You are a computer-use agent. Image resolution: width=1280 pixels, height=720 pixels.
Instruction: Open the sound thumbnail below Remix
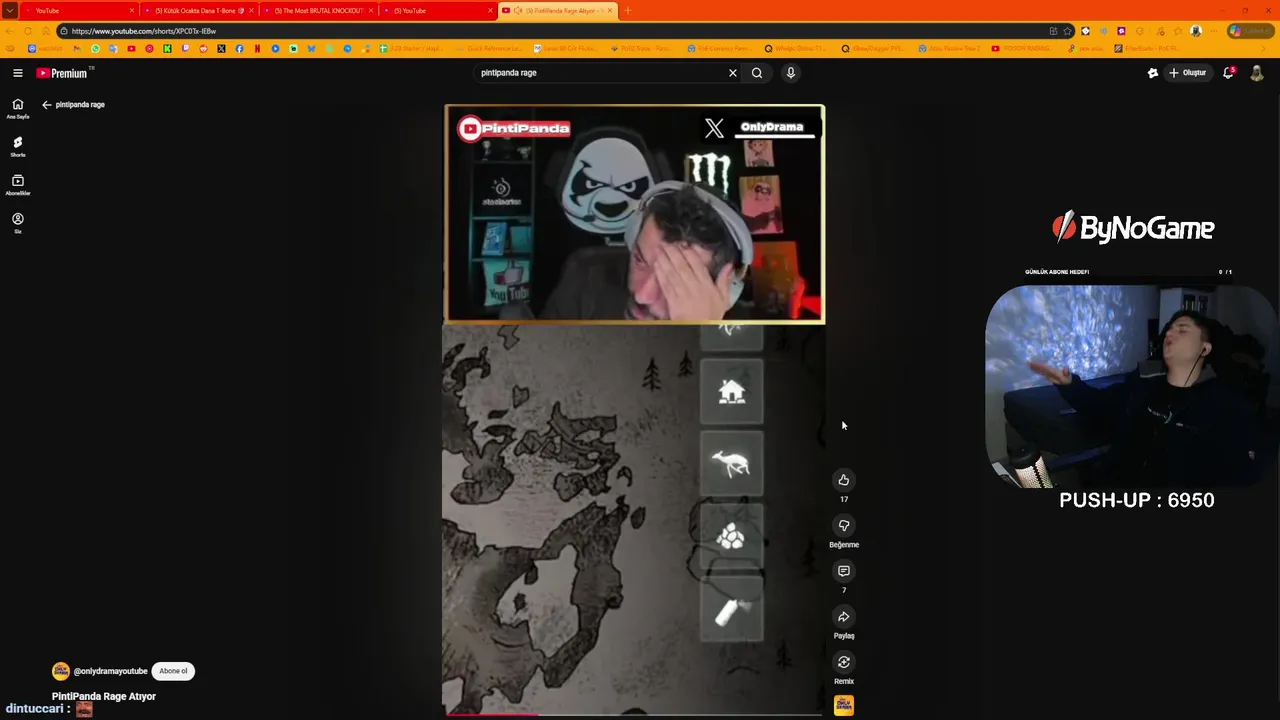point(844,705)
